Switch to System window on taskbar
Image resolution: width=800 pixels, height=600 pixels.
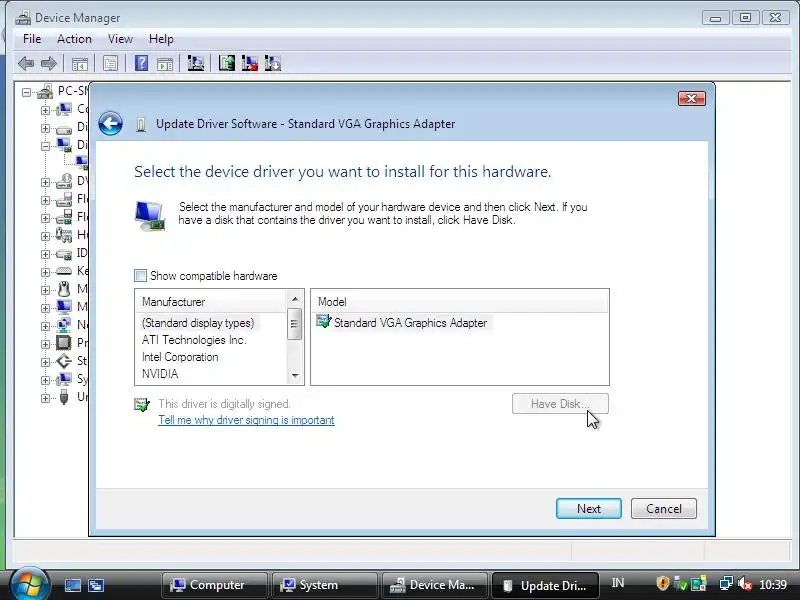tap(326, 585)
